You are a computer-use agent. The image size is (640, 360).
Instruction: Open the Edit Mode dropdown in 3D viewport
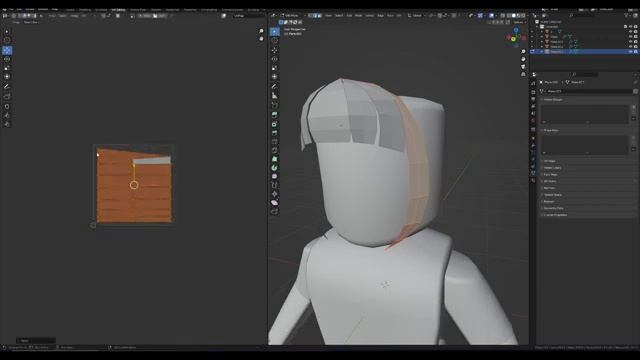click(292, 16)
